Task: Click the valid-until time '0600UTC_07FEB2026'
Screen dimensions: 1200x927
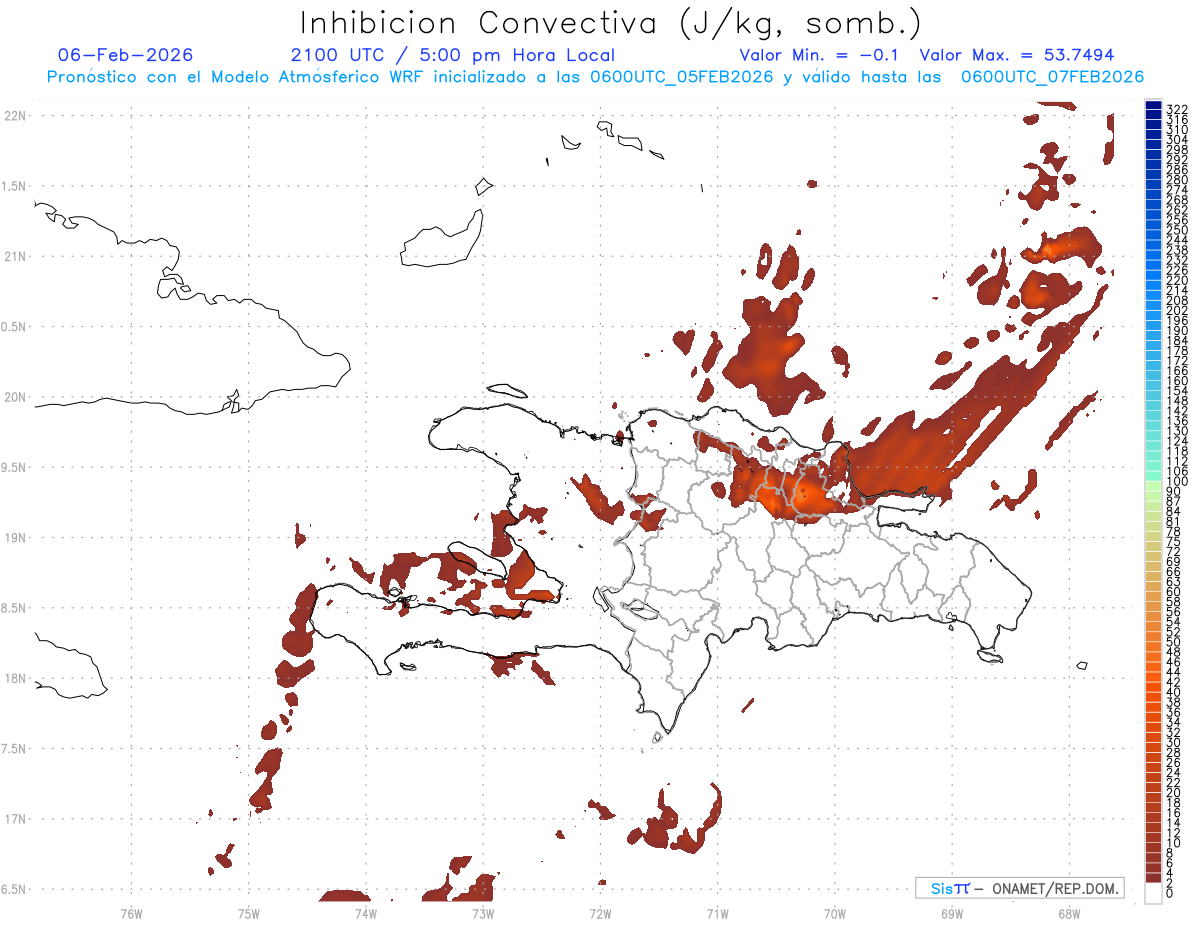Action: [x=1053, y=77]
